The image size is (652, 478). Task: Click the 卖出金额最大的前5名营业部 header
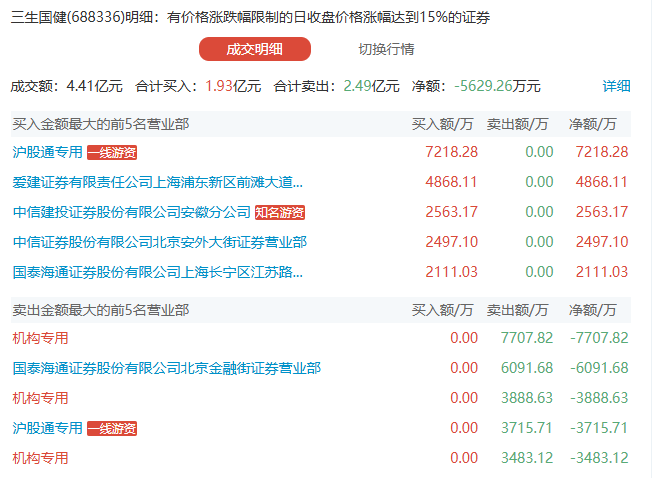(101, 310)
